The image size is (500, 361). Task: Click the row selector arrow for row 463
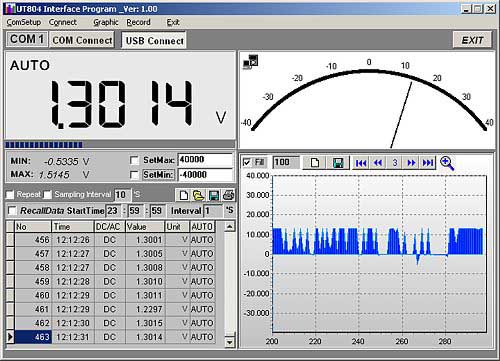pos(10,337)
